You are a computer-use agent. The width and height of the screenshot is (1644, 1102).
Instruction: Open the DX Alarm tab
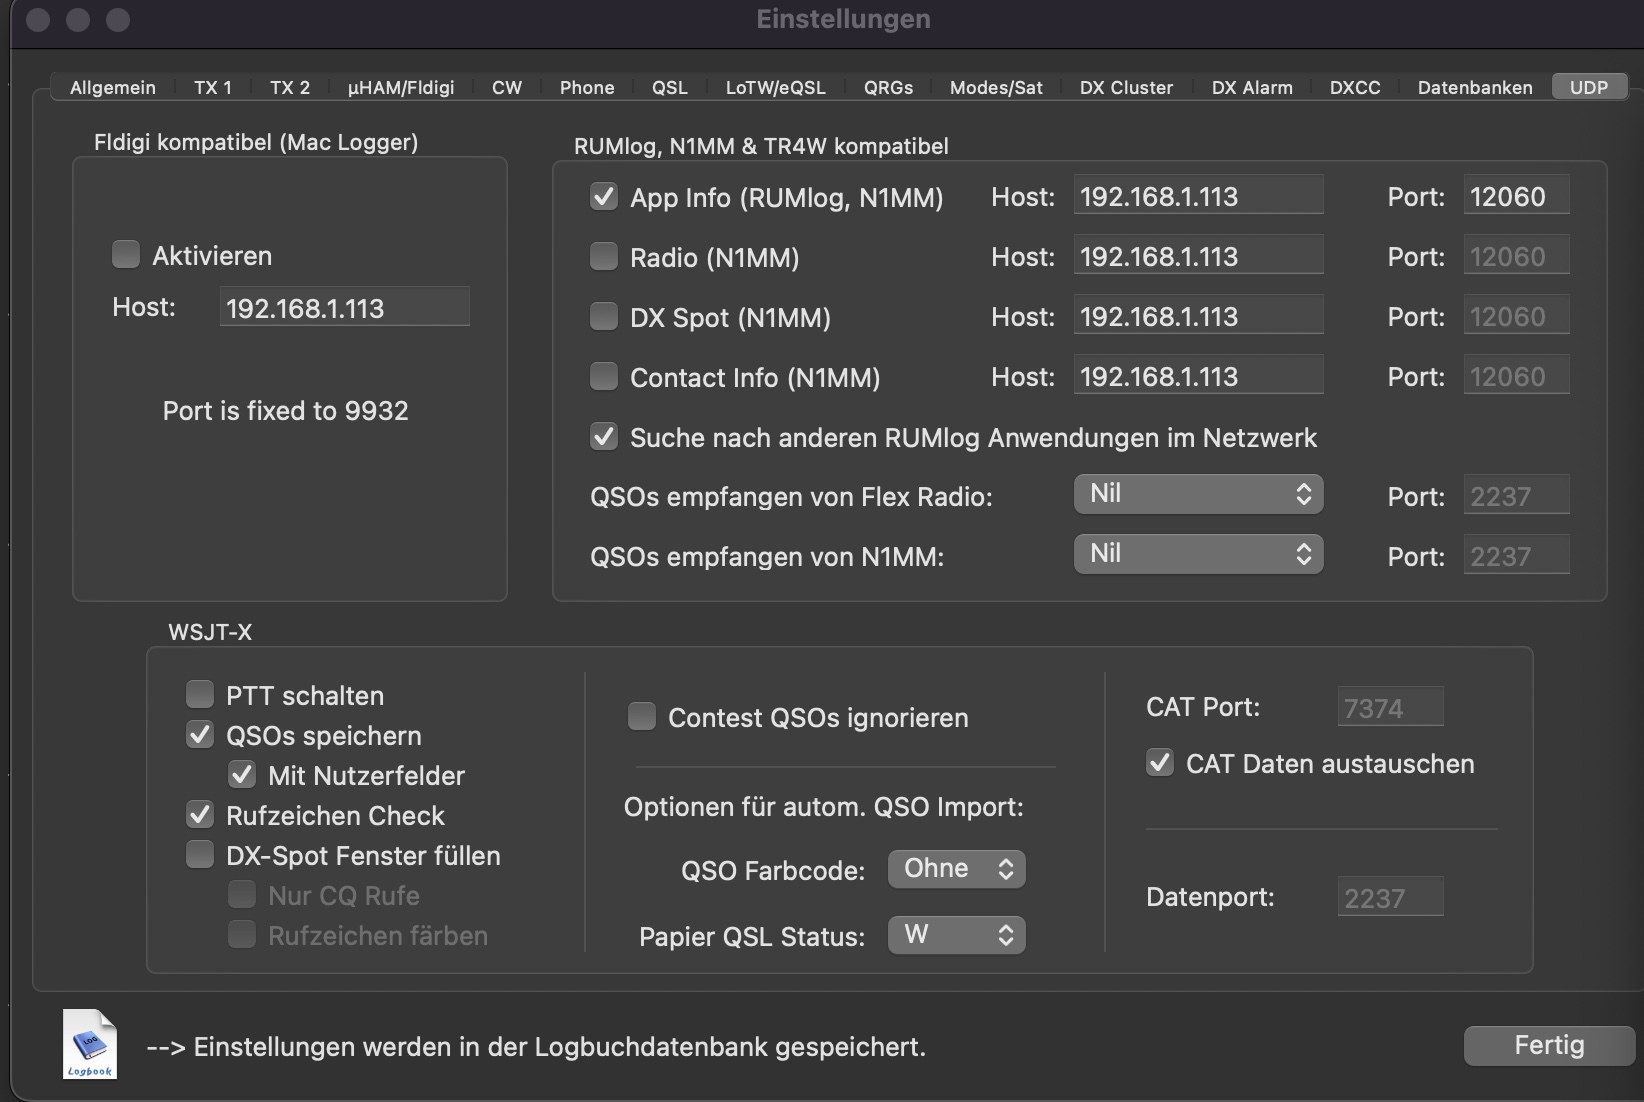[x=1252, y=87]
